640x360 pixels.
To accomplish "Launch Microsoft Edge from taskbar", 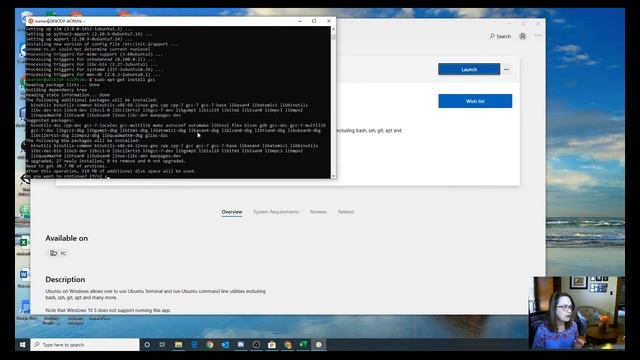I will tap(194, 345).
